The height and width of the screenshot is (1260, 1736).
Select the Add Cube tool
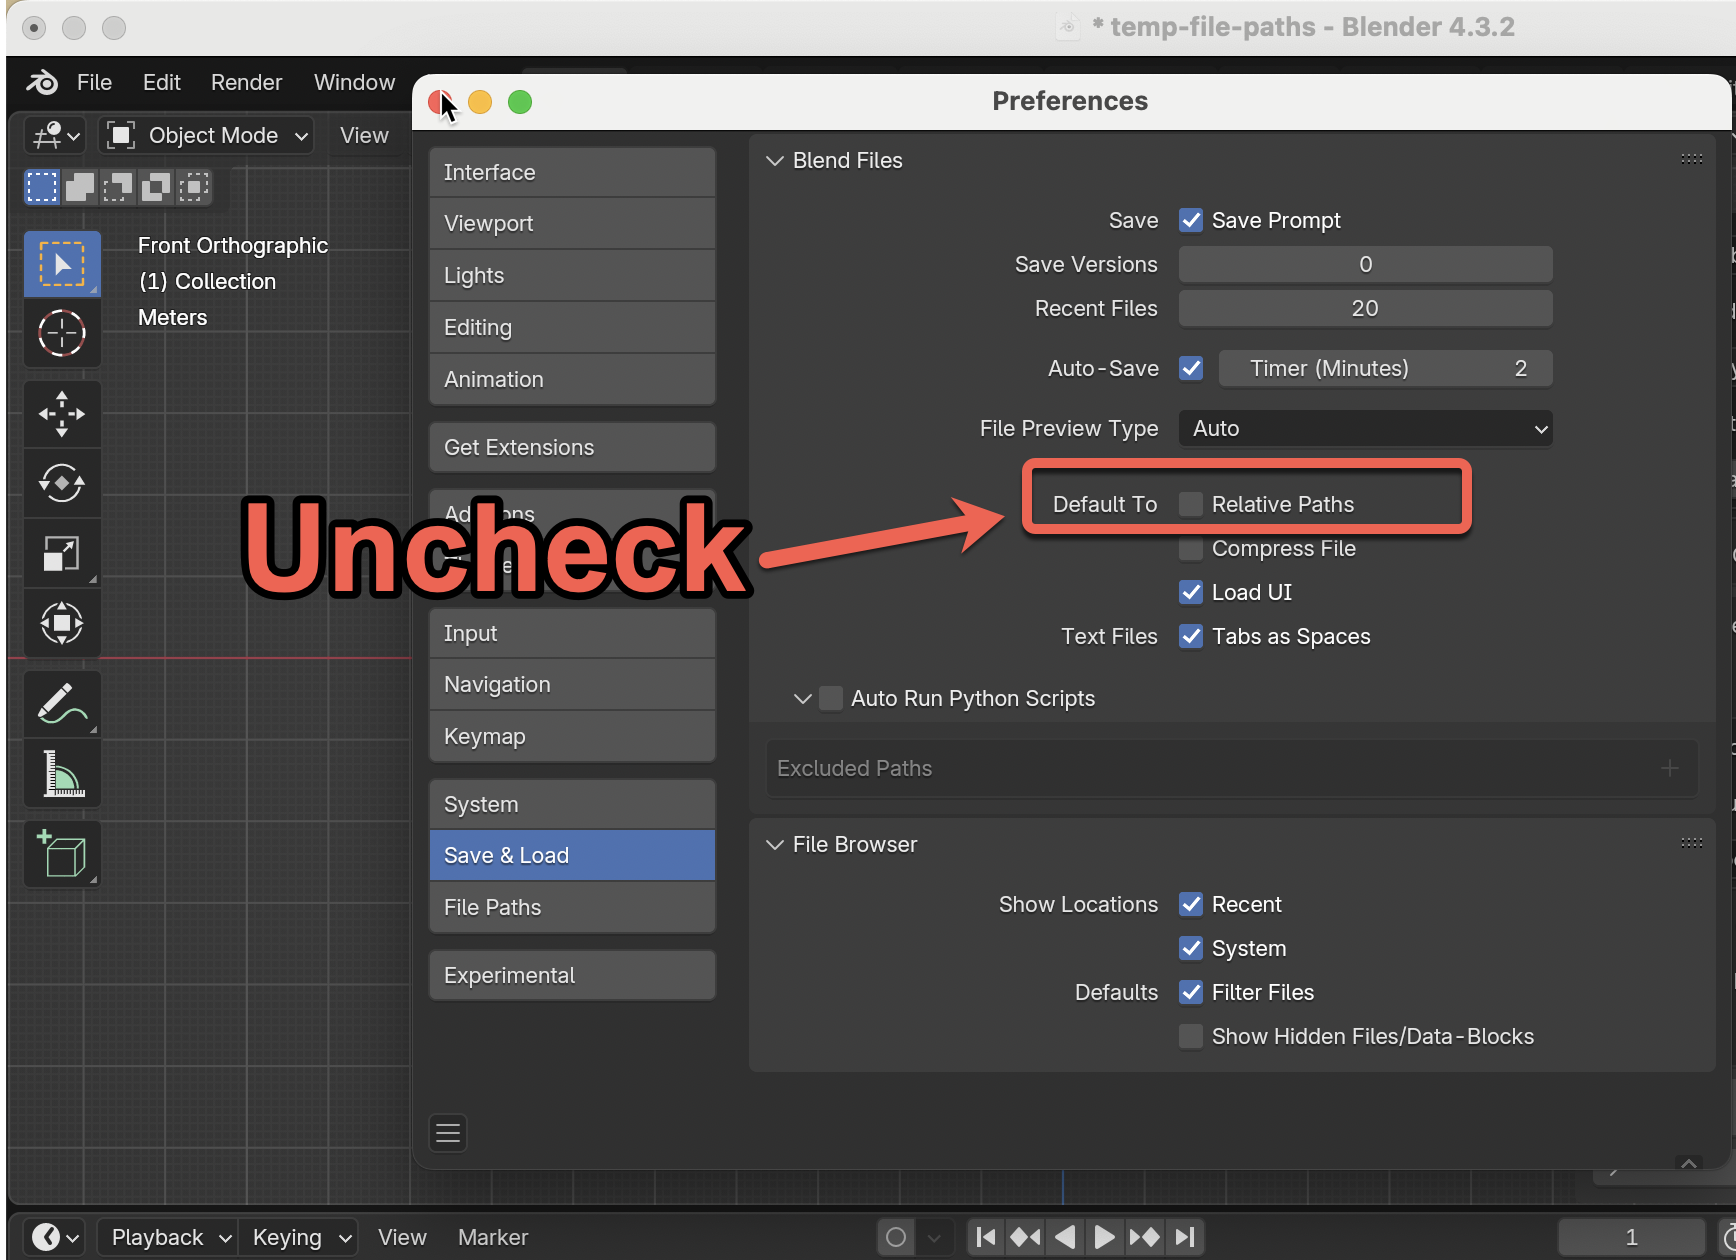[x=62, y=855]
